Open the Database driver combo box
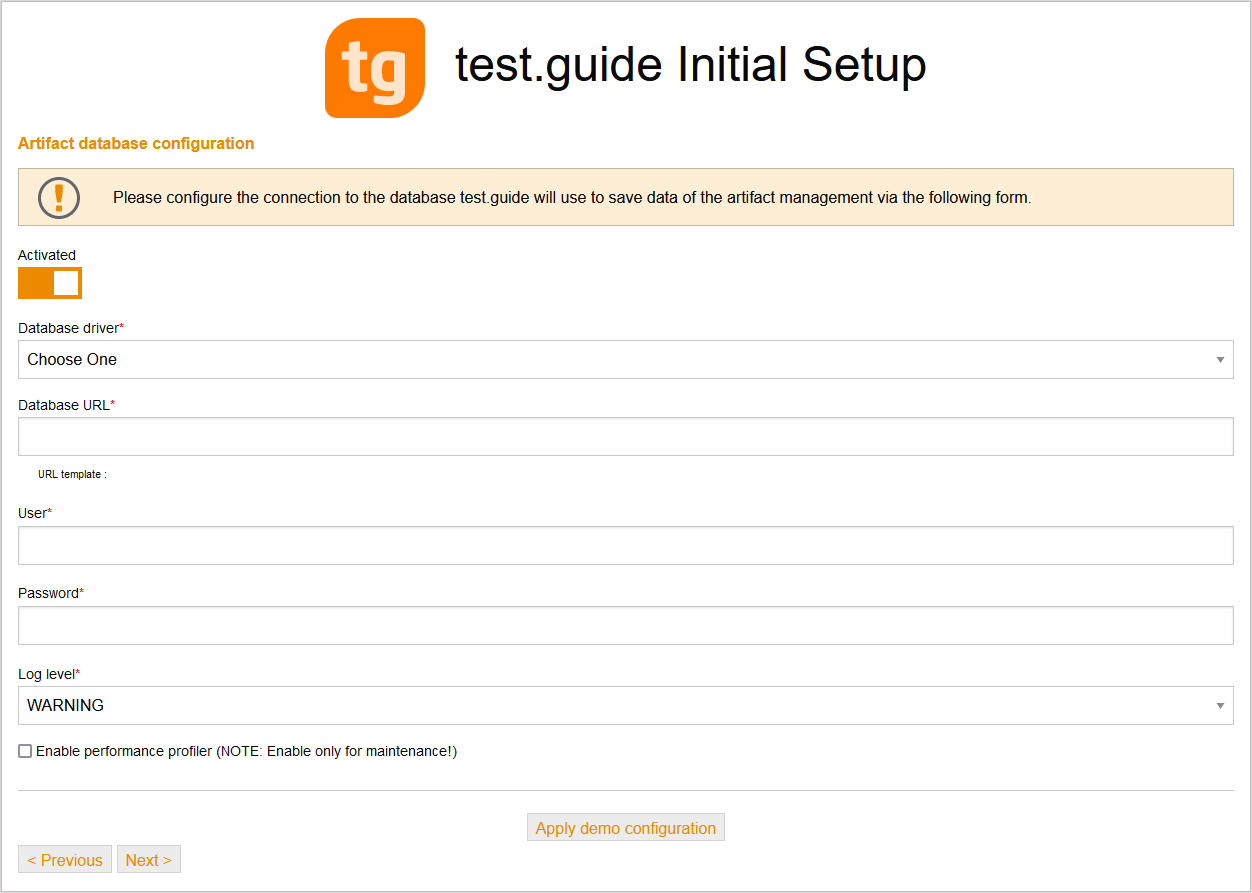1252x893 pixels. click(x=626, y=359)
